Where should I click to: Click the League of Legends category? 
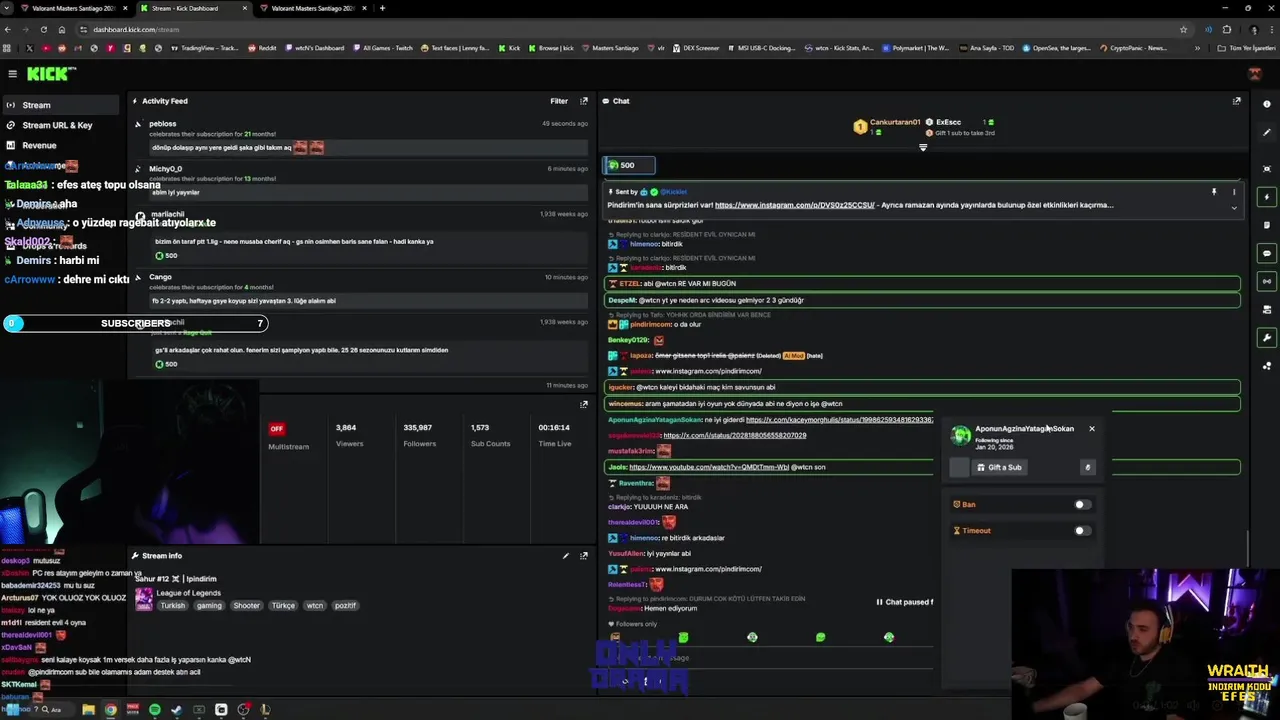(188, 595)
